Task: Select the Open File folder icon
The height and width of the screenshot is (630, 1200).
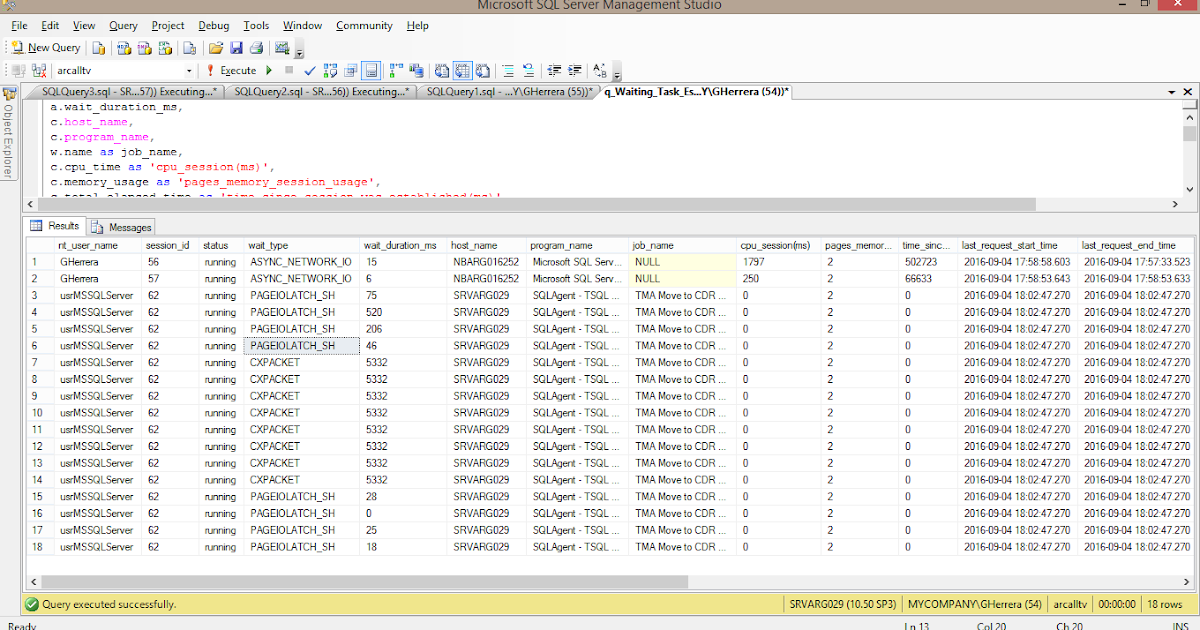Action: (x=217, y=47)
